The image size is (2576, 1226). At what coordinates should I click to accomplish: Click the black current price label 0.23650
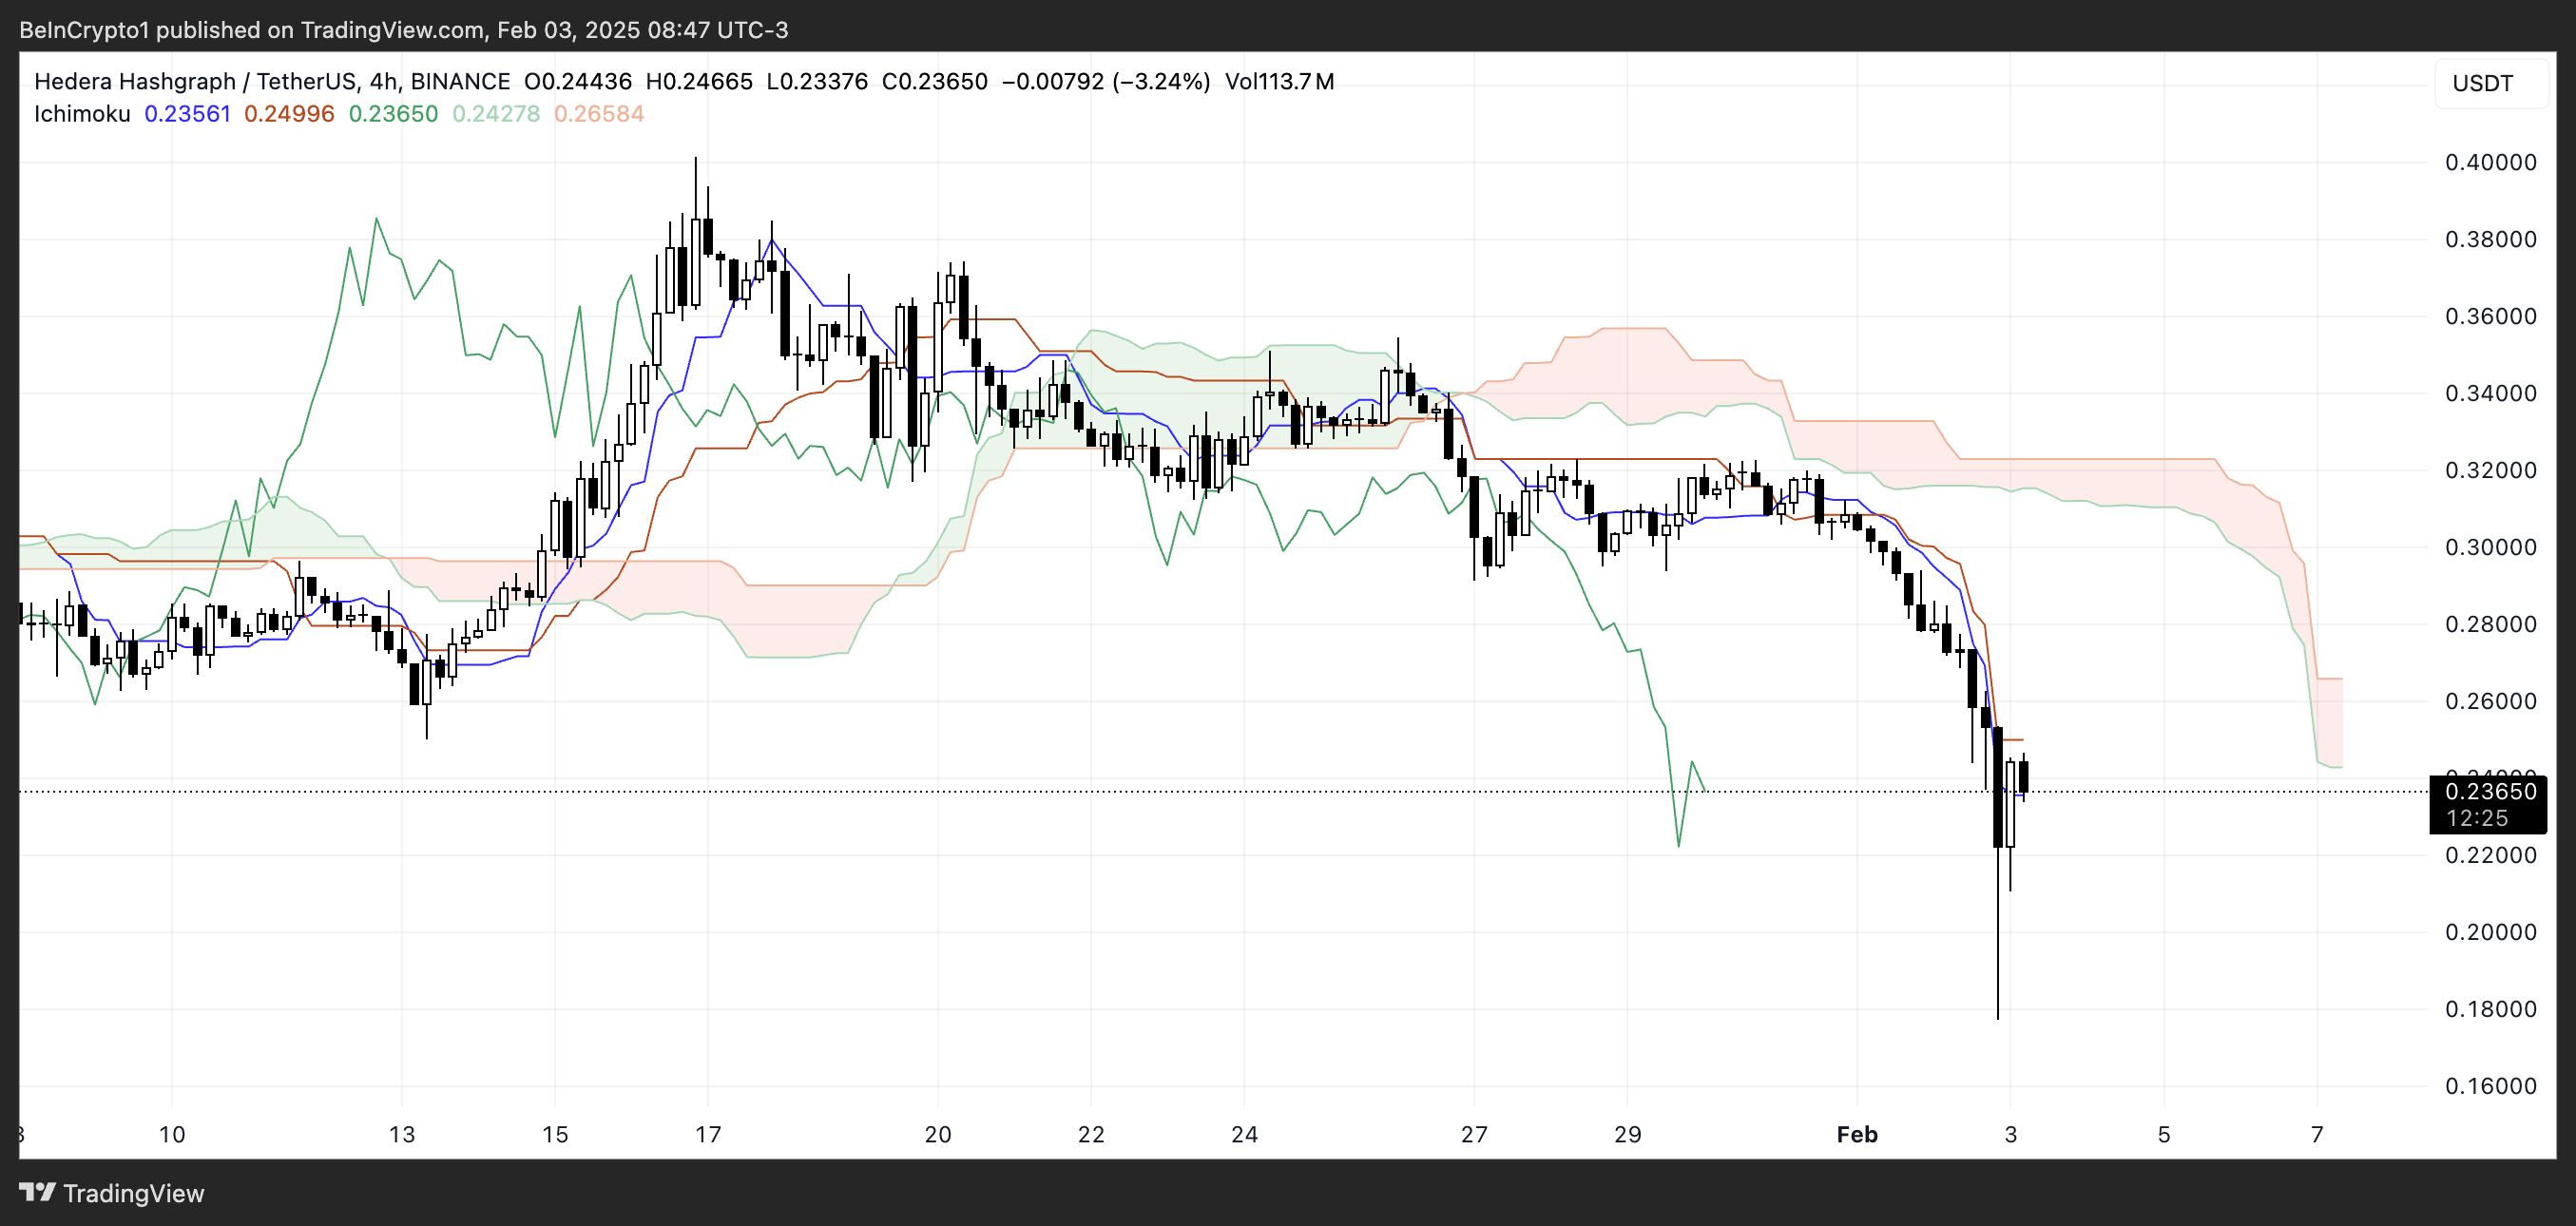tap(2490, 791)
